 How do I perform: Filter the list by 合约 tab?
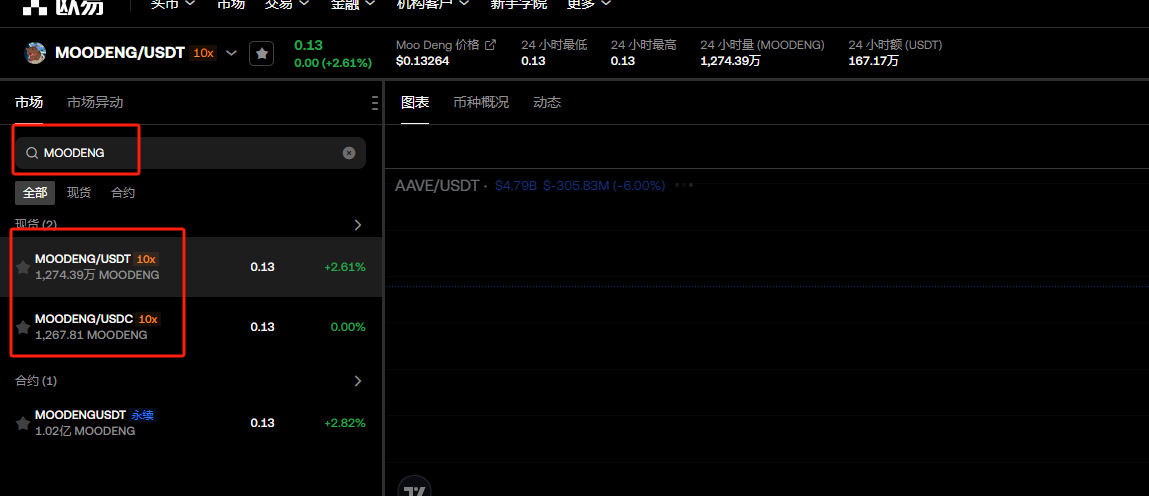(123, 193)
